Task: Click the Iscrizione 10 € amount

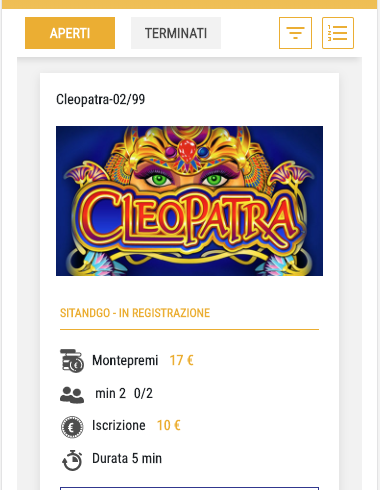Action: pyautogui.click(x=169, y=425)
